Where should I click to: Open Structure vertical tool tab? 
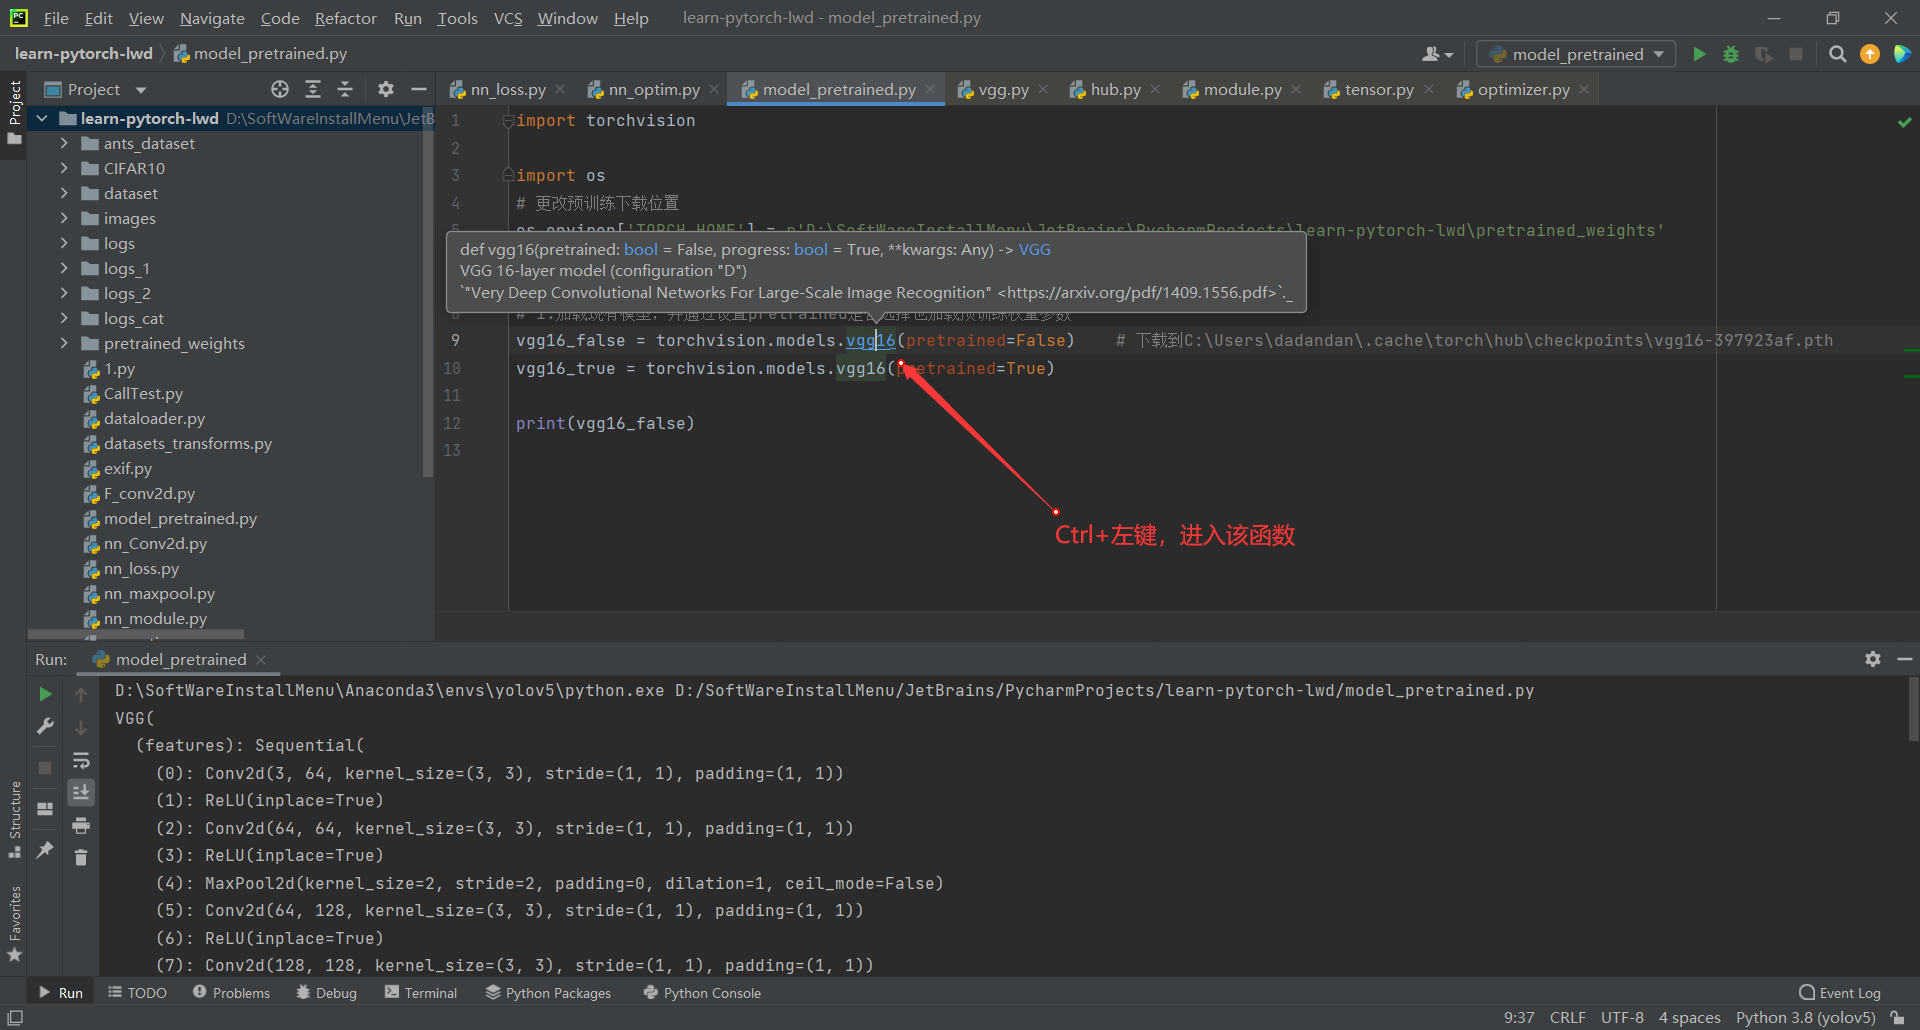[15, 820]
